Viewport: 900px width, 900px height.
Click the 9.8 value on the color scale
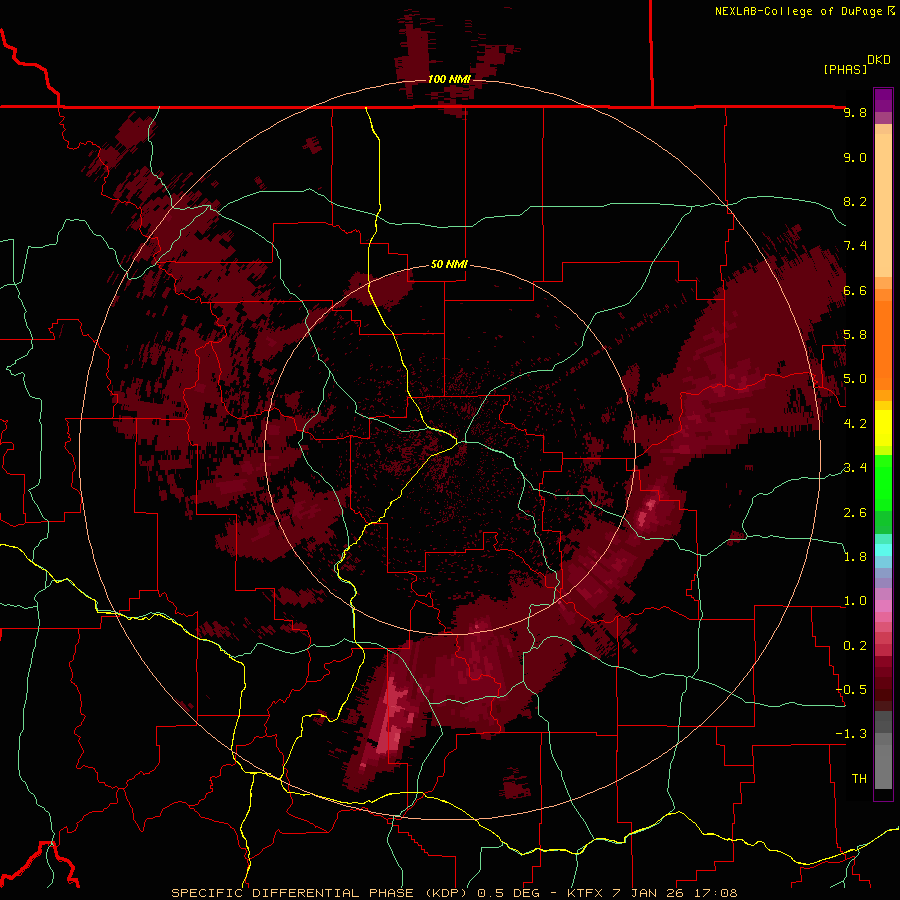(855, 113)
